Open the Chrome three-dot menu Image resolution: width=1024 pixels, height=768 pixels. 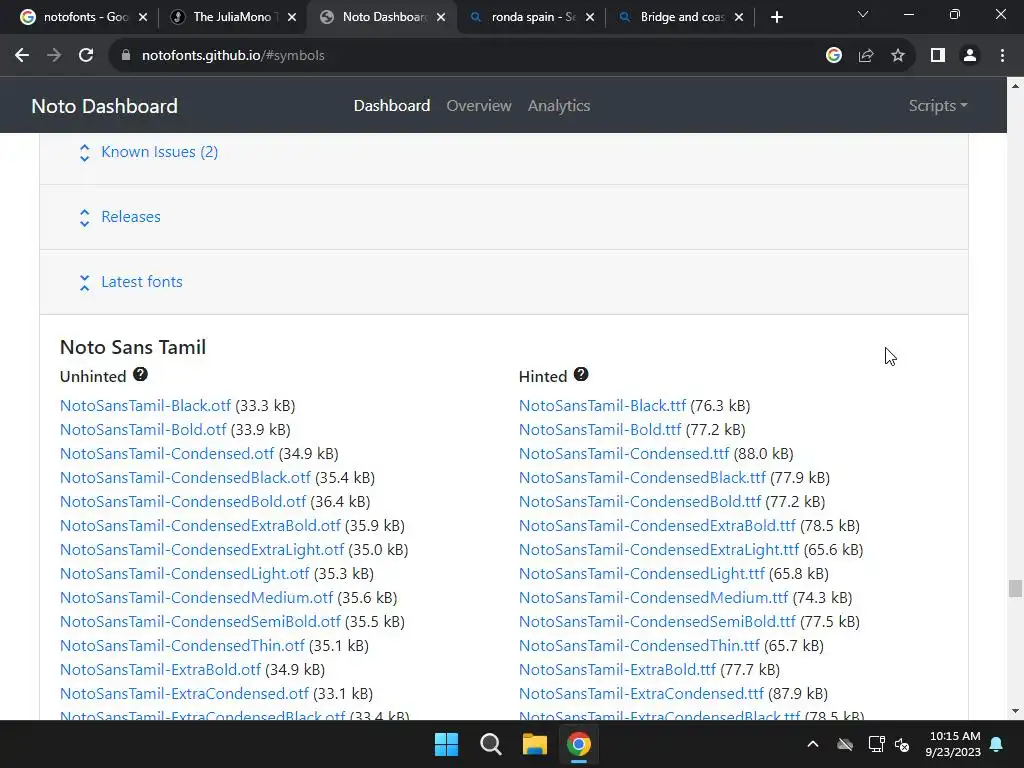click(1002, 56)
